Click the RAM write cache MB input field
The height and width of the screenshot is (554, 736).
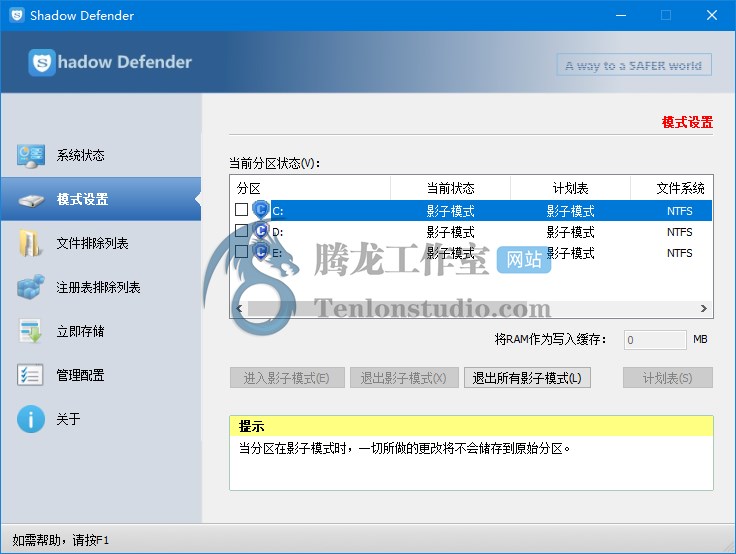[655, 339]
